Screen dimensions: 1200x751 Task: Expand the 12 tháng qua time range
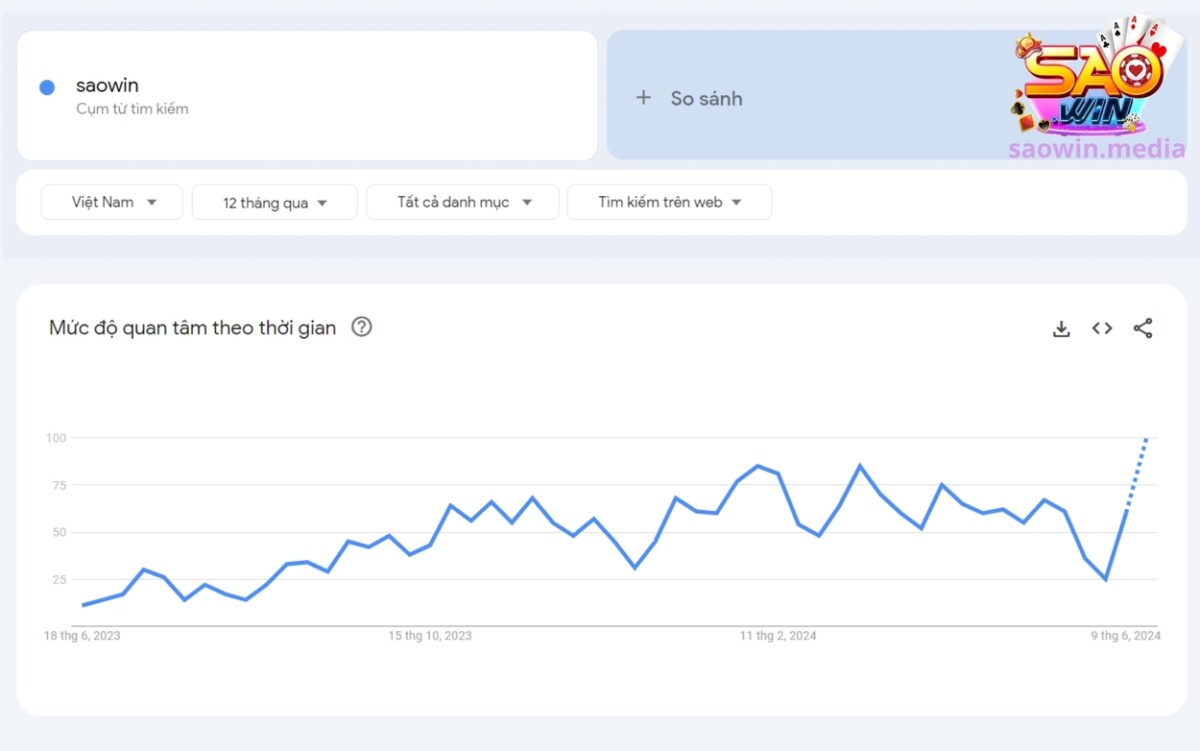pyautogui.click(x=274, y=203)
